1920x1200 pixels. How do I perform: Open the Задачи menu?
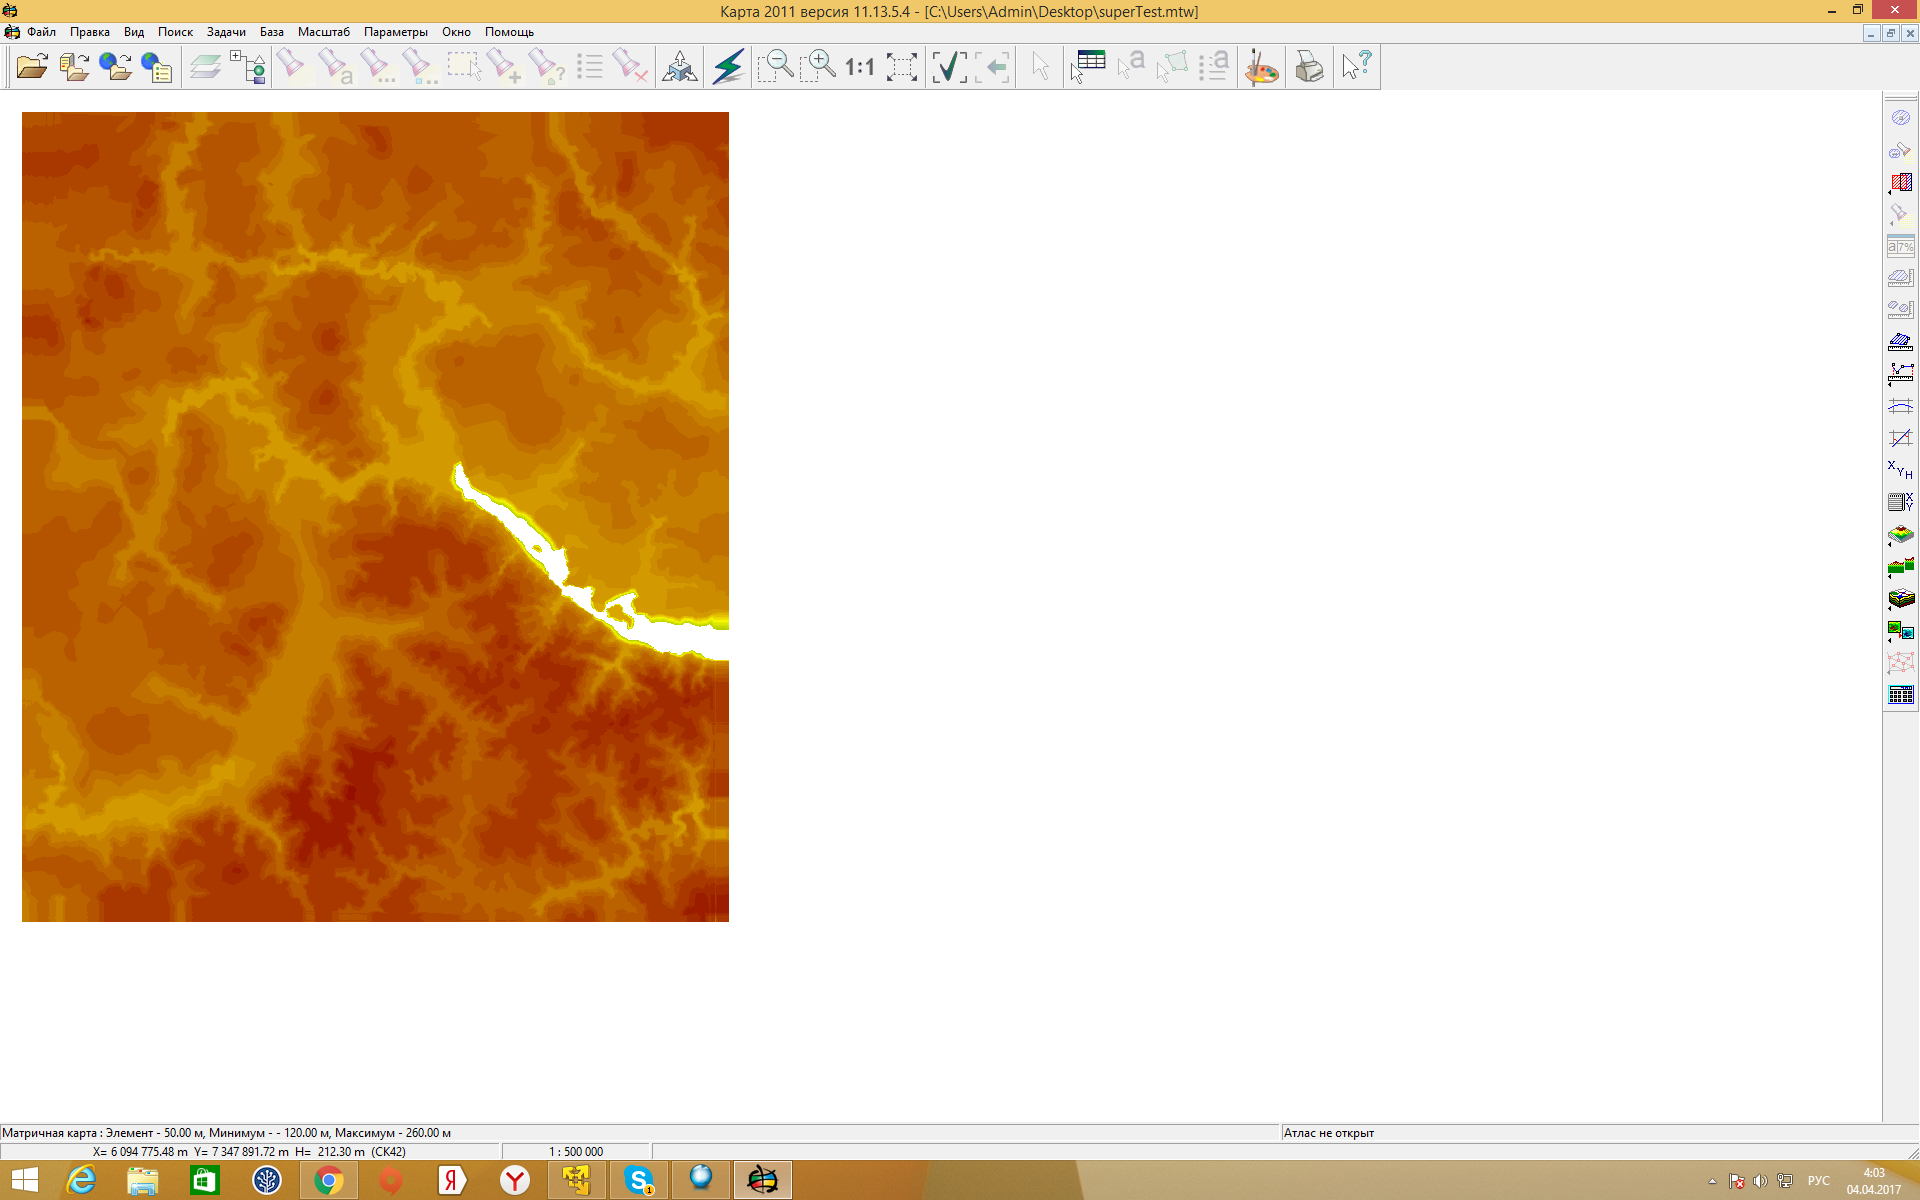tap(226, 32)
